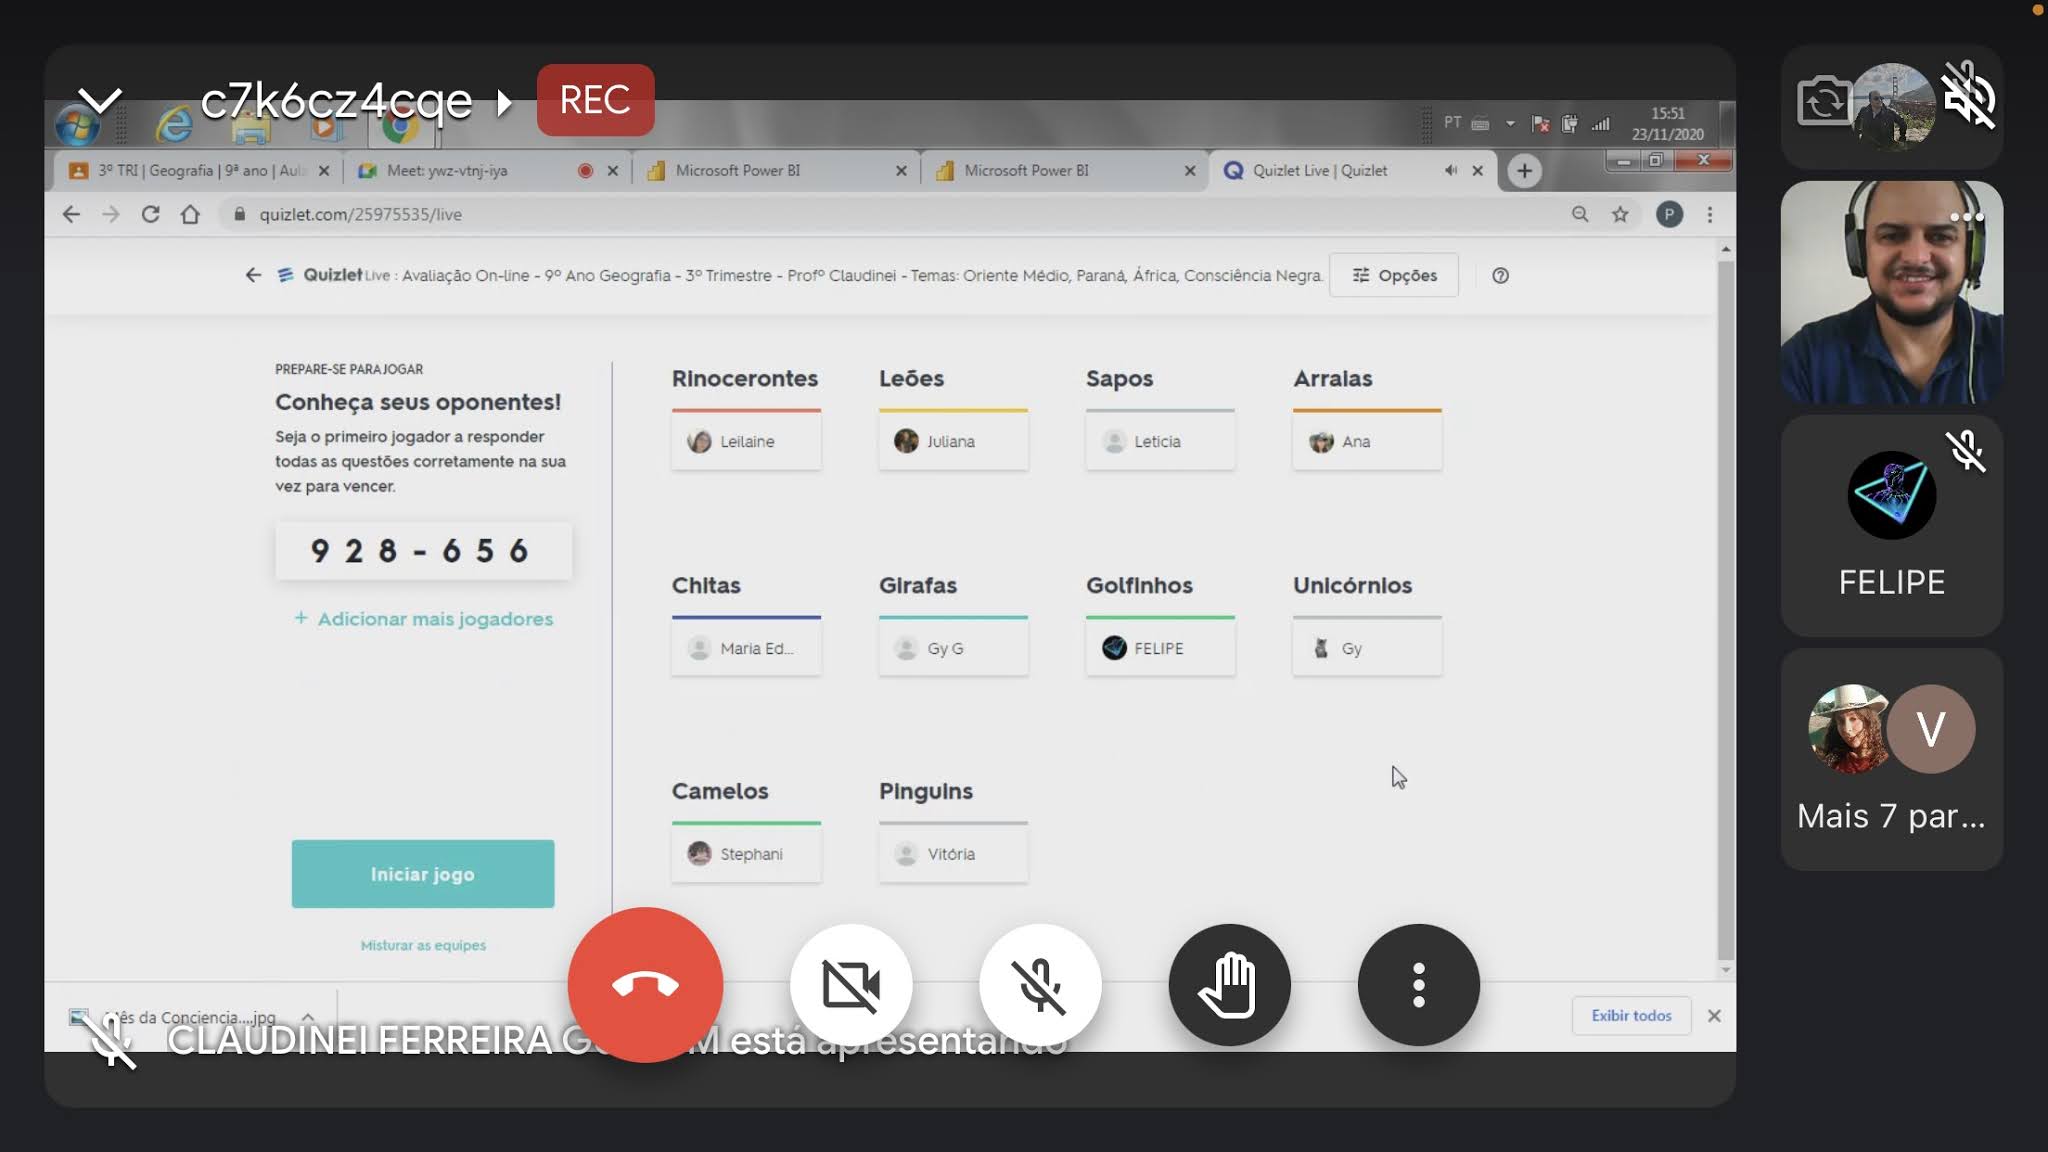Click the quizlet.com address bar

890,214
